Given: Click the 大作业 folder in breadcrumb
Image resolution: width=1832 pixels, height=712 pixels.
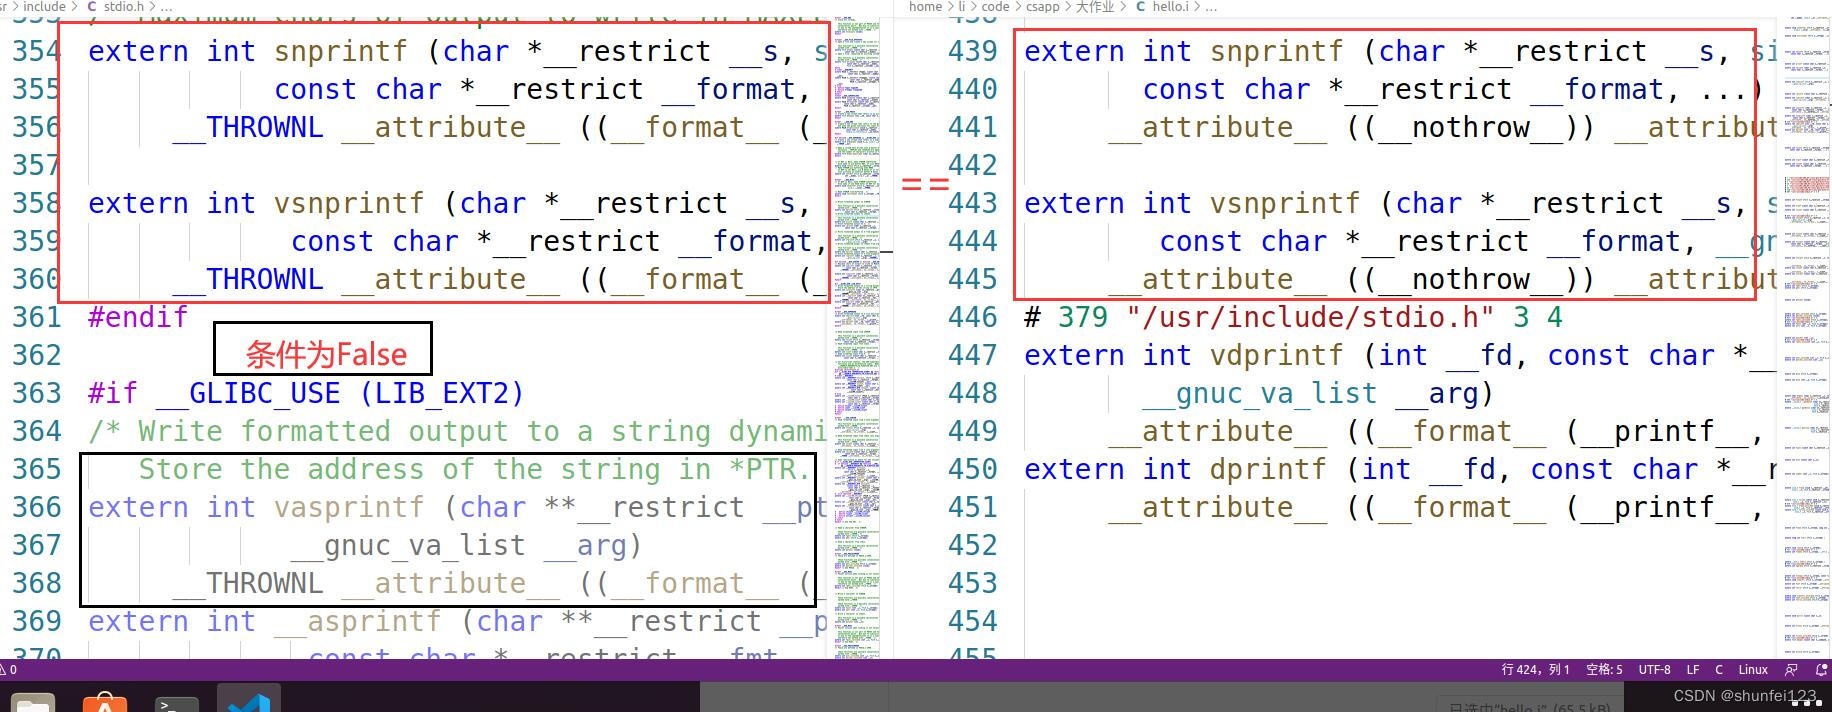Looking at the screenshot, I should point(1095,6).
